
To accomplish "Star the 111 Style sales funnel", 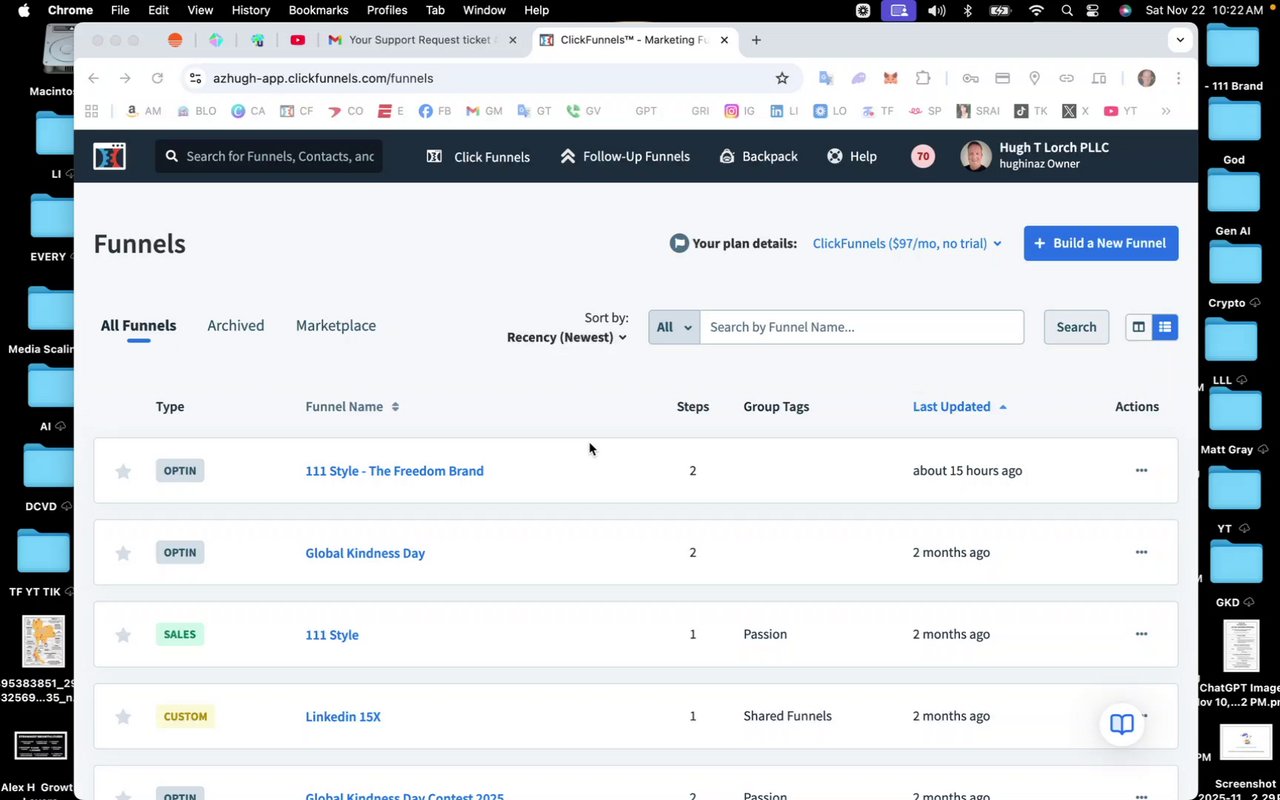I will tap(123, 635).
